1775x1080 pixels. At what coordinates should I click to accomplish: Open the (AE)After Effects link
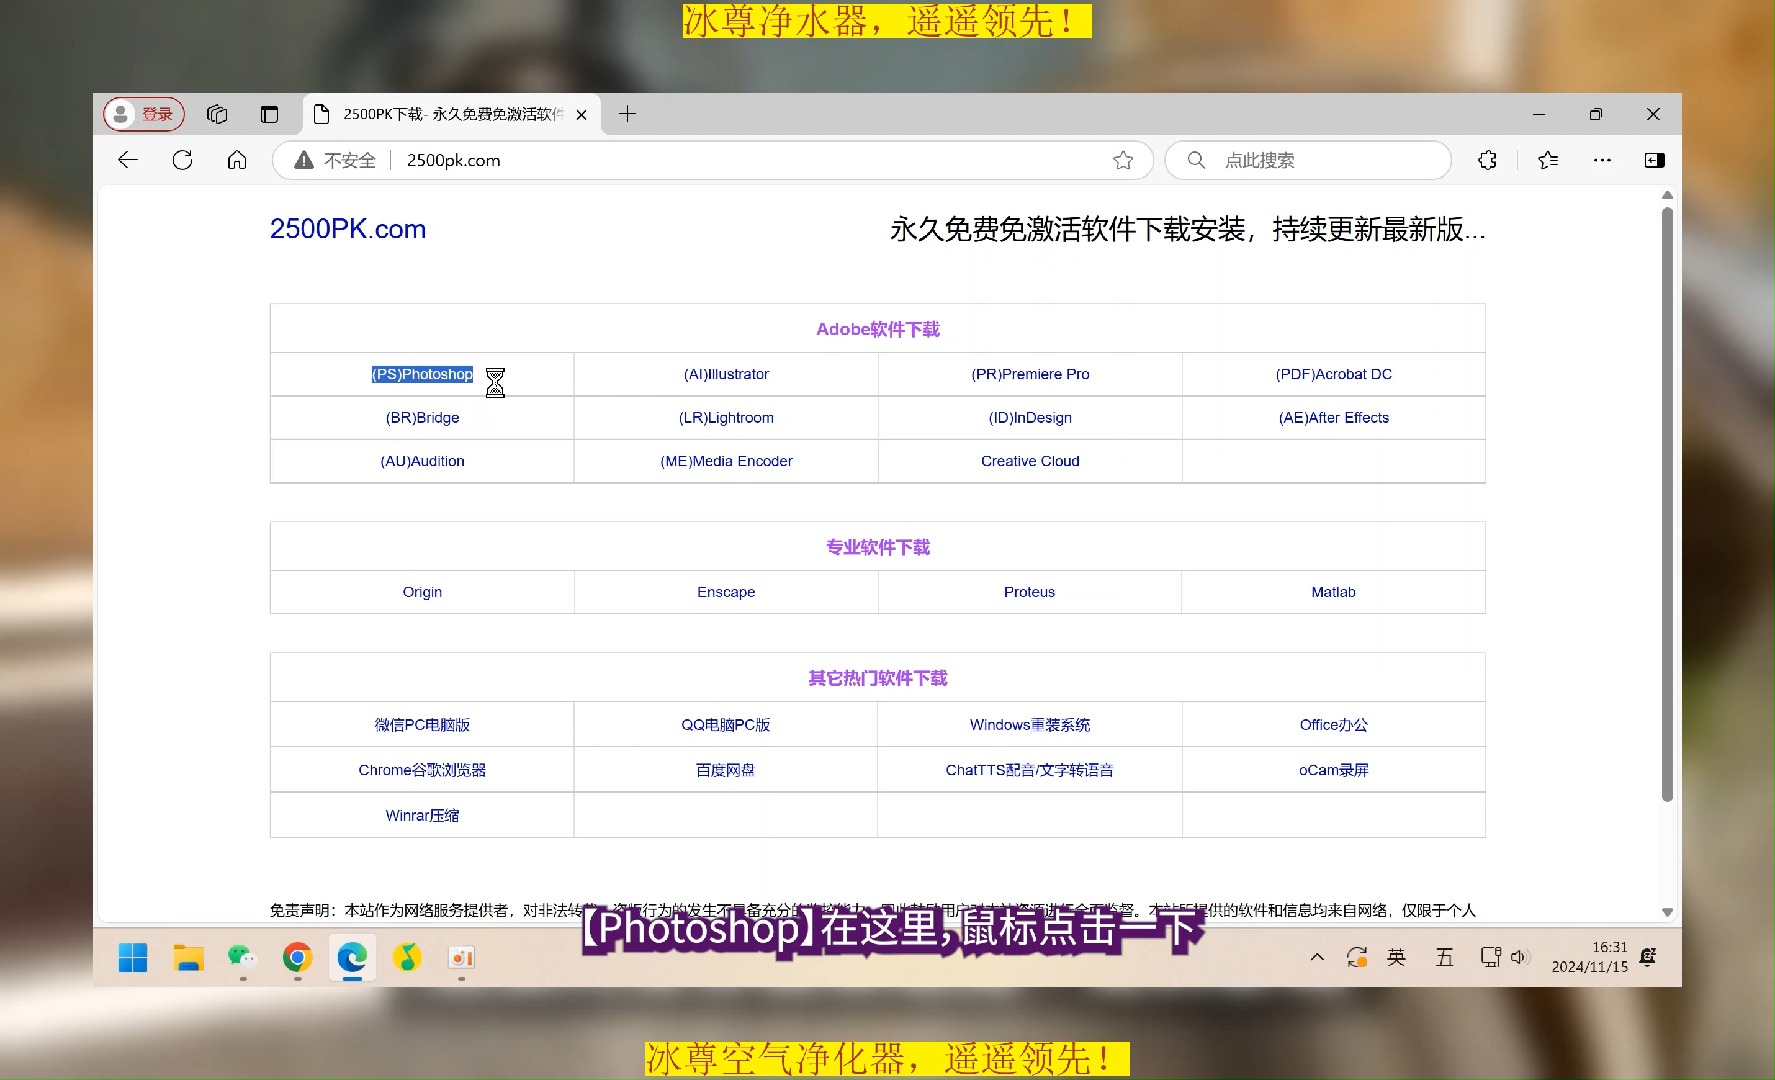(x=1334, y=418)
